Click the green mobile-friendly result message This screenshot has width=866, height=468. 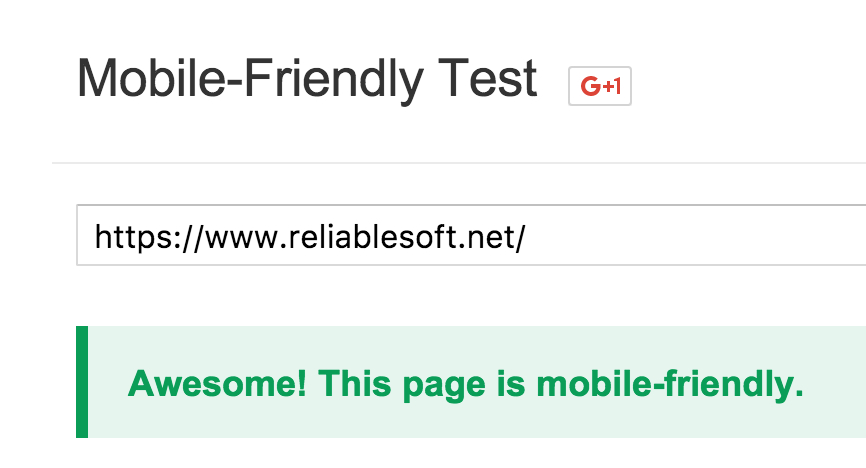click(x=465, y=383)
